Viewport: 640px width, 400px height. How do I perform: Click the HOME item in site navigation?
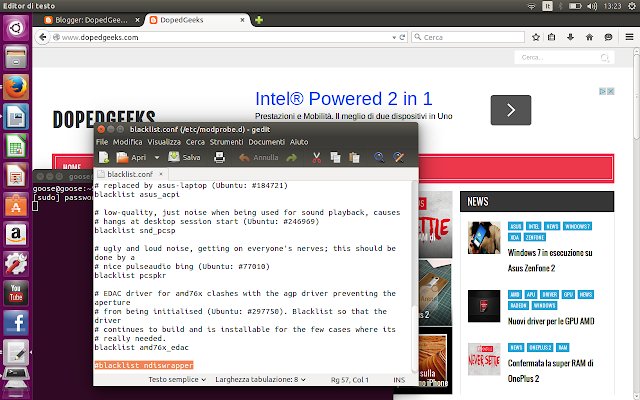coord(72,167)
